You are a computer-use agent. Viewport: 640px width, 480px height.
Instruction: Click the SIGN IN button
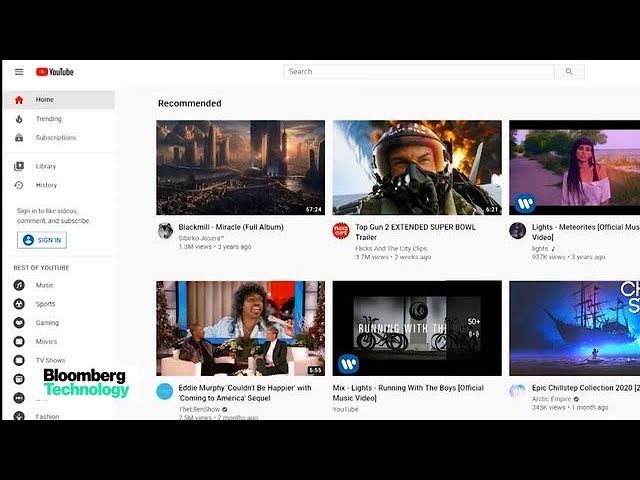point(42,240)
